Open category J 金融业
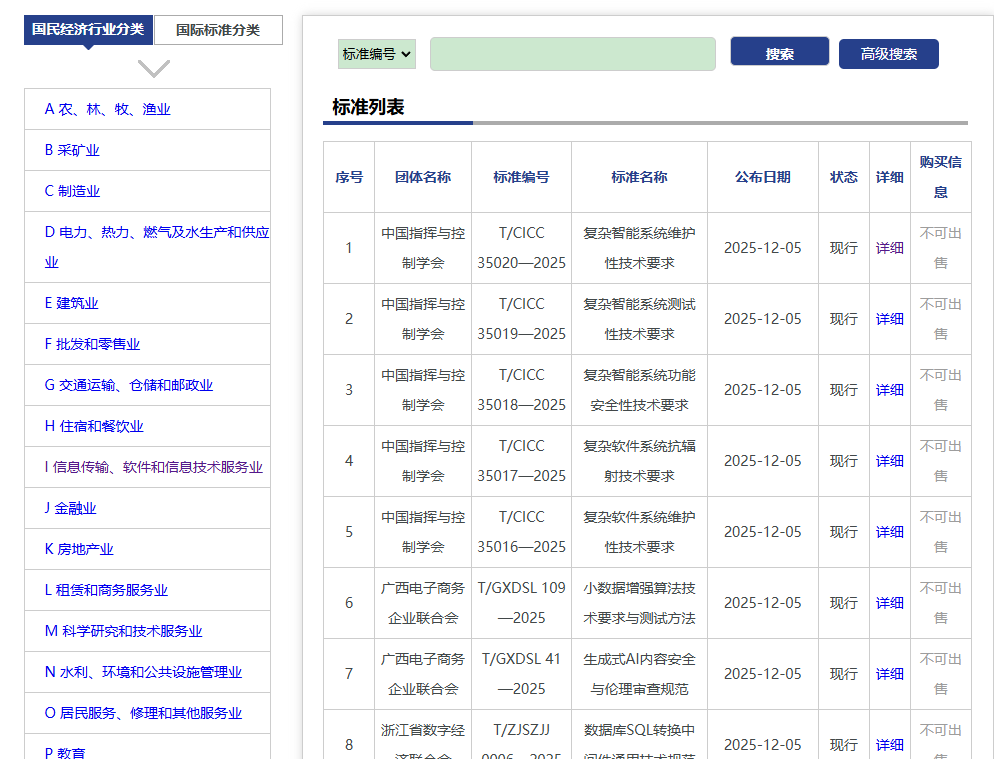This screenshot has height=759, width=994. [x=70, y=508]
